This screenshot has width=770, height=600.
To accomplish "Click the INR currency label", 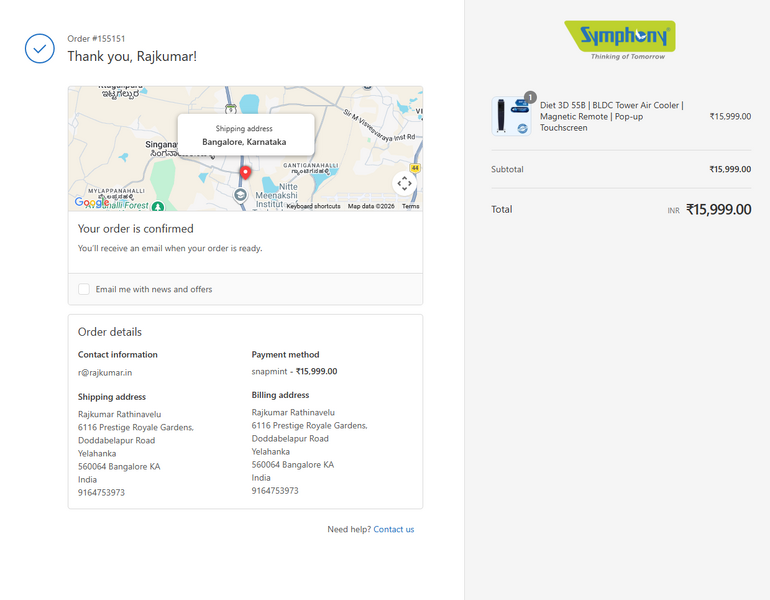I will pyautogui.click(x=673, y=211).
